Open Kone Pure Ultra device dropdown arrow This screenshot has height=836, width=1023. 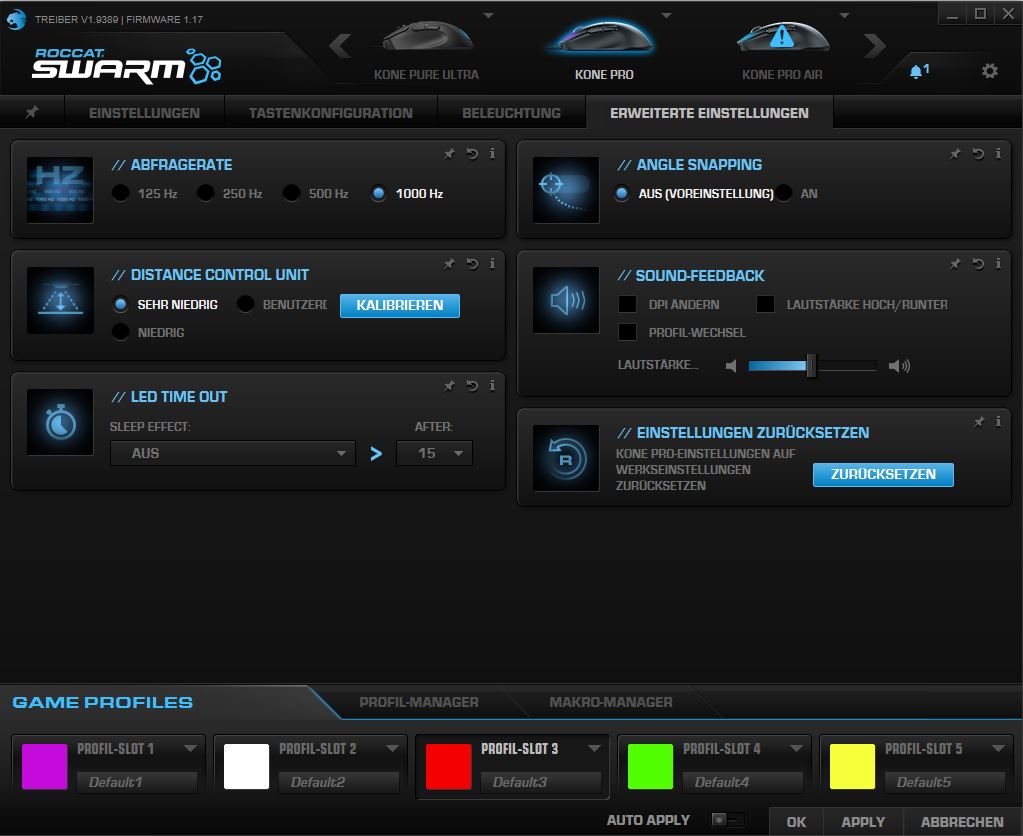pos(488,16)
